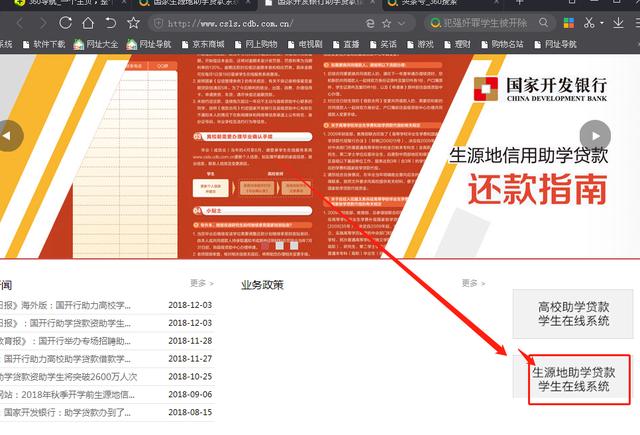The image size is (640, 435).
Task: Open the 生源地助学贷款学生在线系统 button
Action: pos(573,379)
